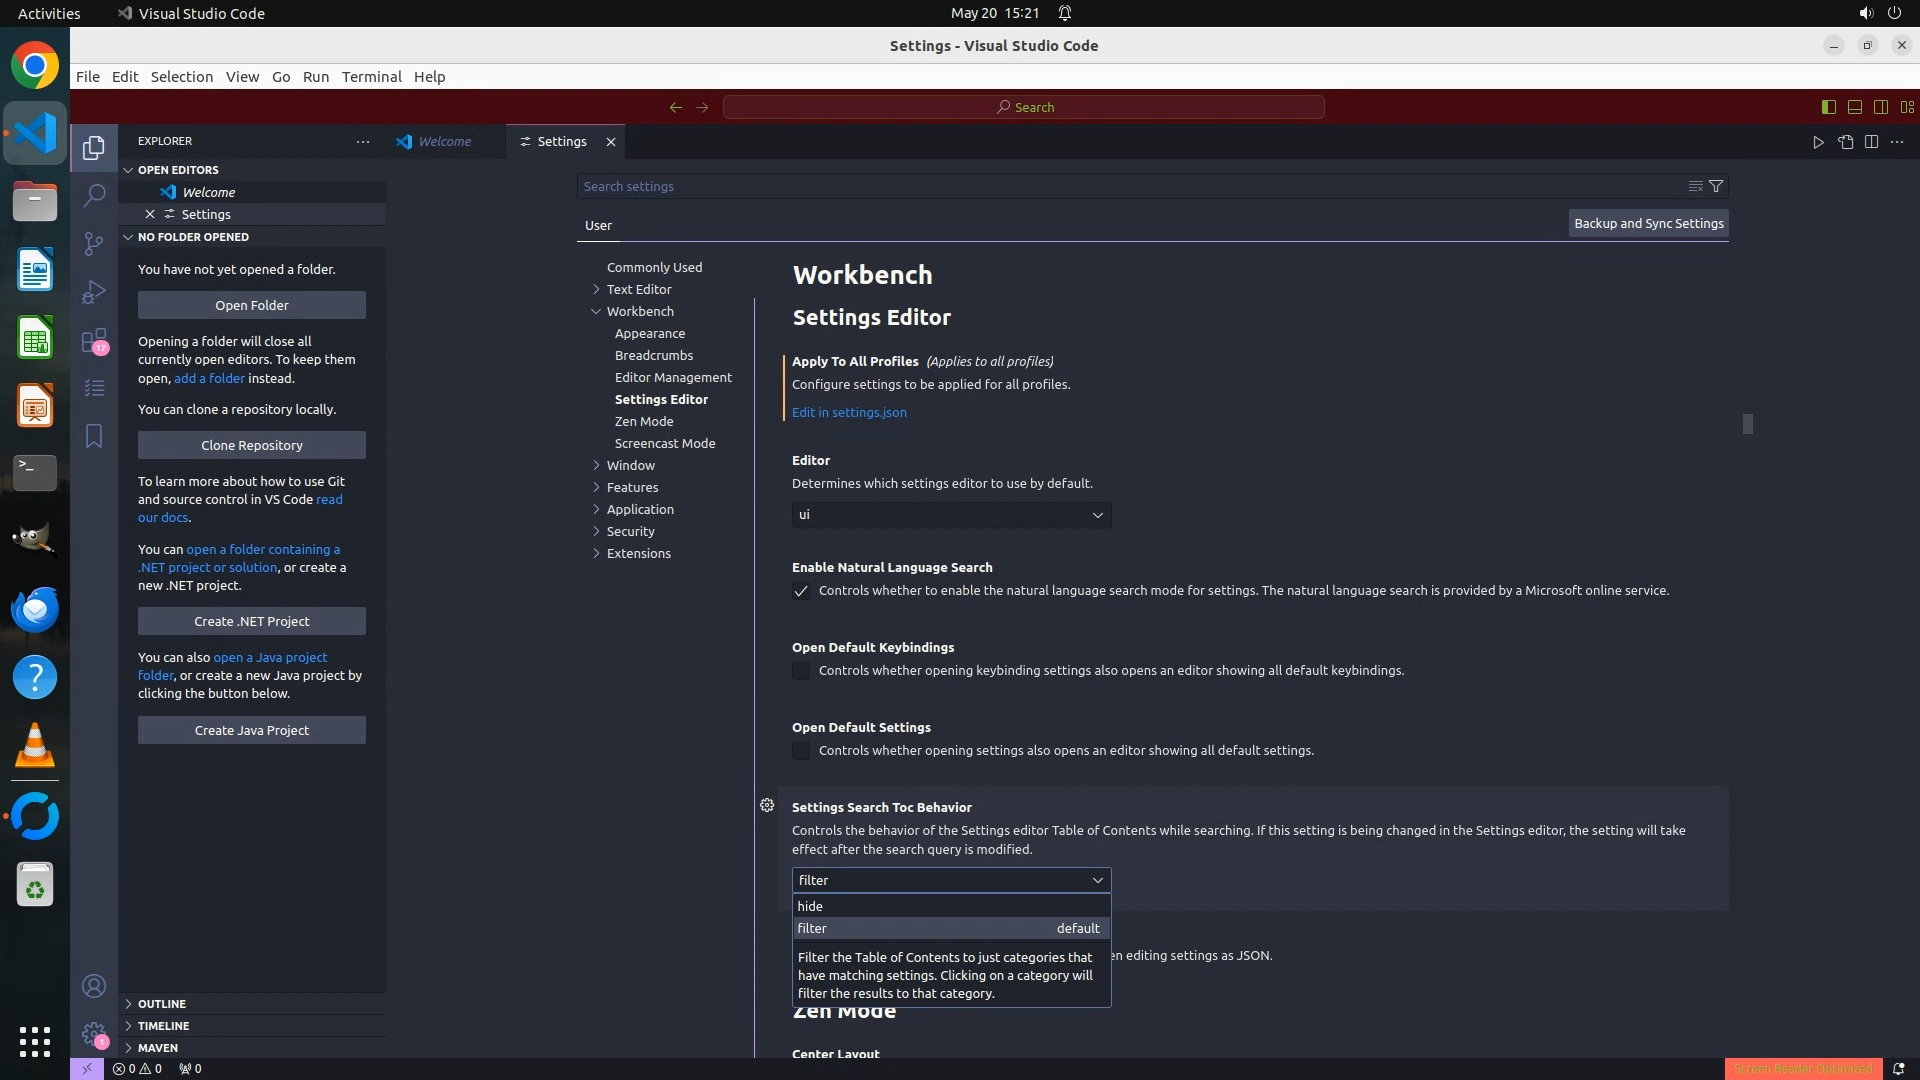This screenshot has height=1080, width=1920.
Task: Open the Extensions view icon
Action: [x=94, y=341]
